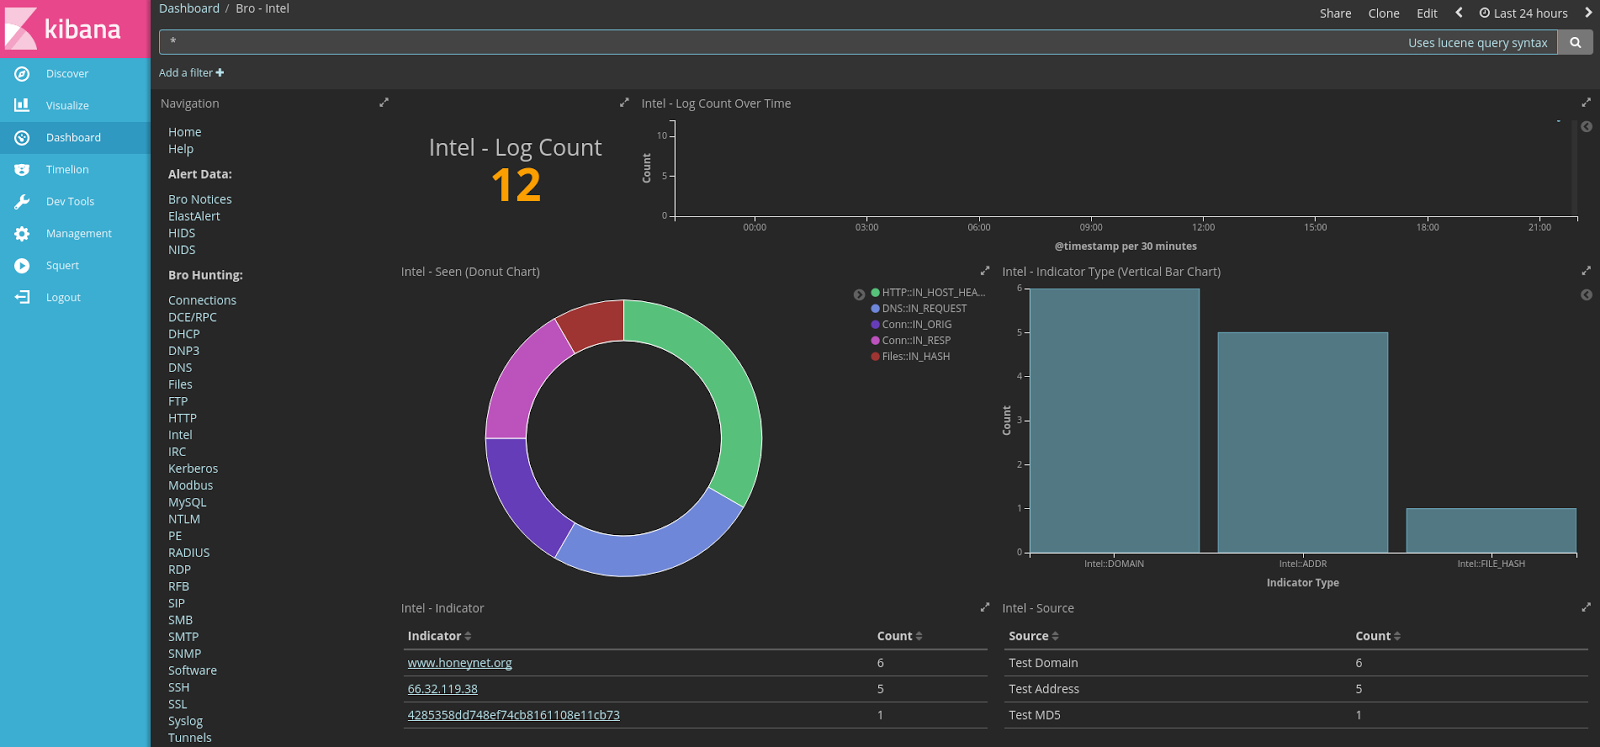Click the search magnifier button
The width and height of the screenshot is (1600, 747).
click(1575, 42)
